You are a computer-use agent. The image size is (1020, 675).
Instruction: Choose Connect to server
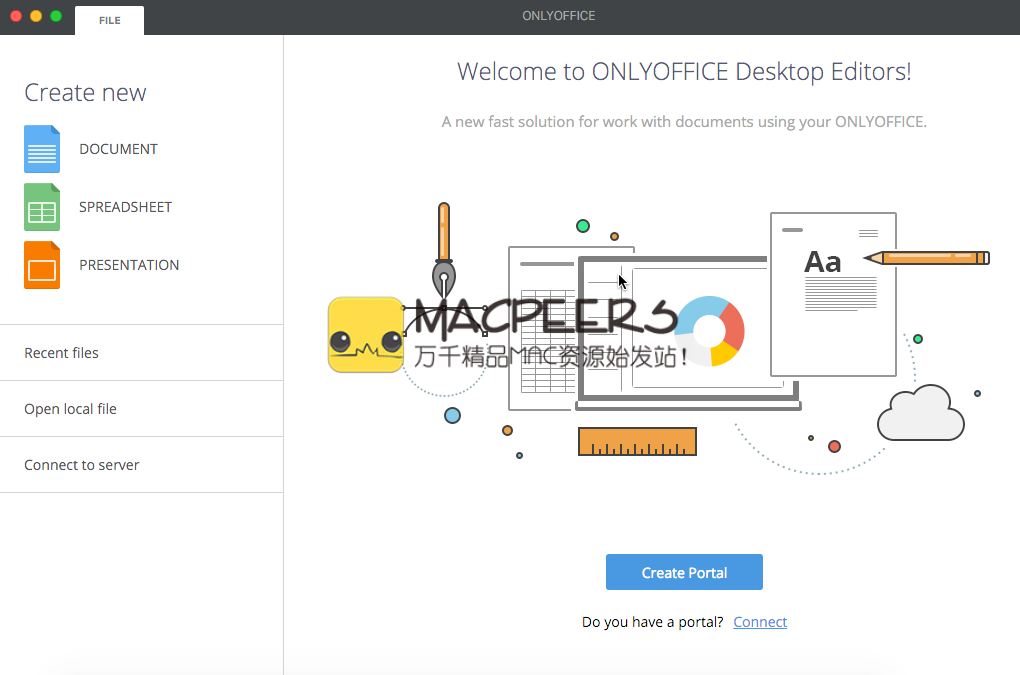(x=141, y=464)
